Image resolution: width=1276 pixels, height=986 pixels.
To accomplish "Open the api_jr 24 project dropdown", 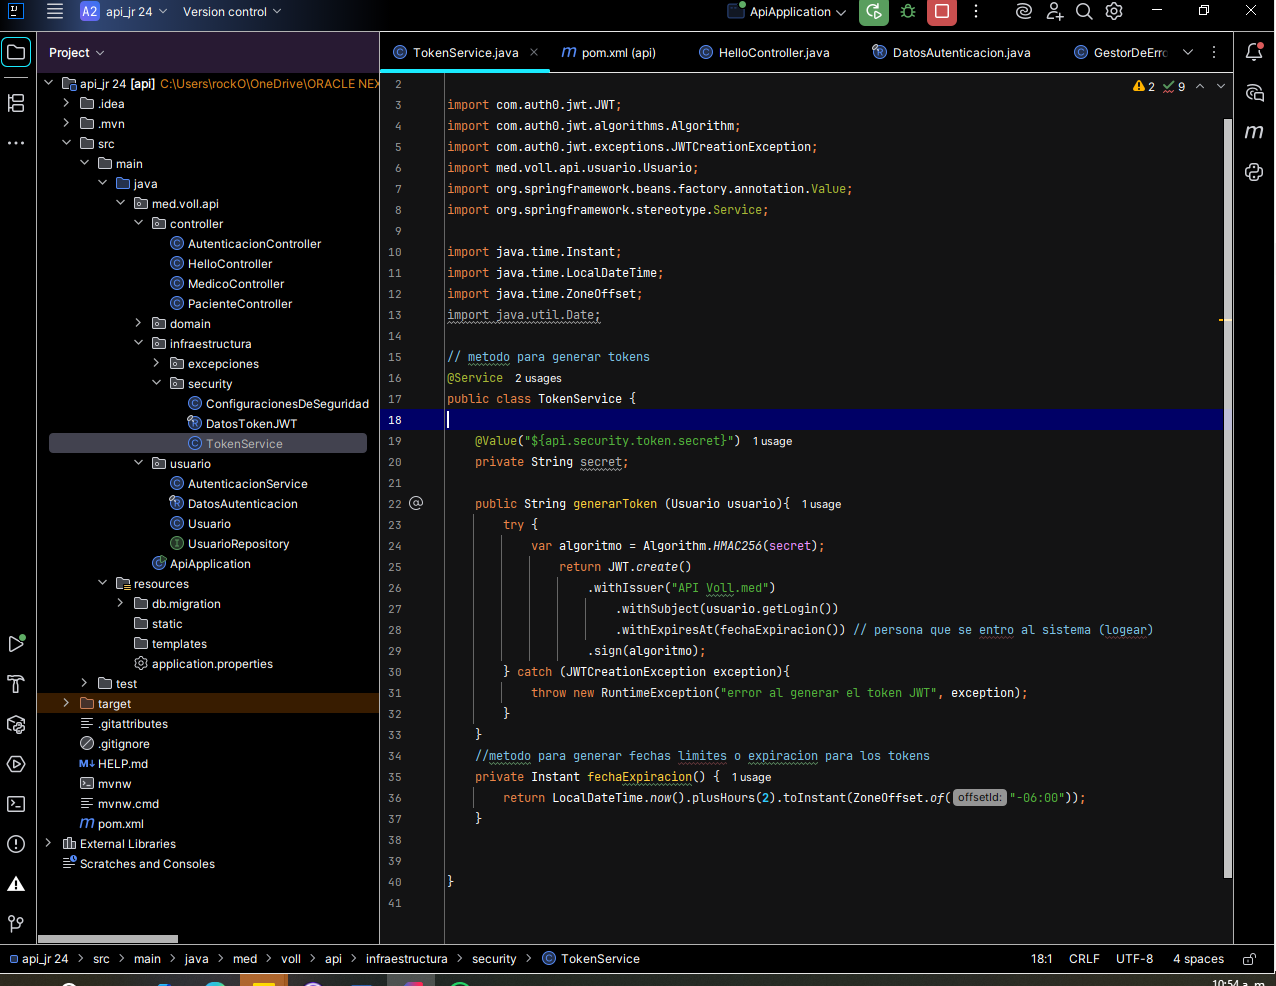I will tap(124, 12).
